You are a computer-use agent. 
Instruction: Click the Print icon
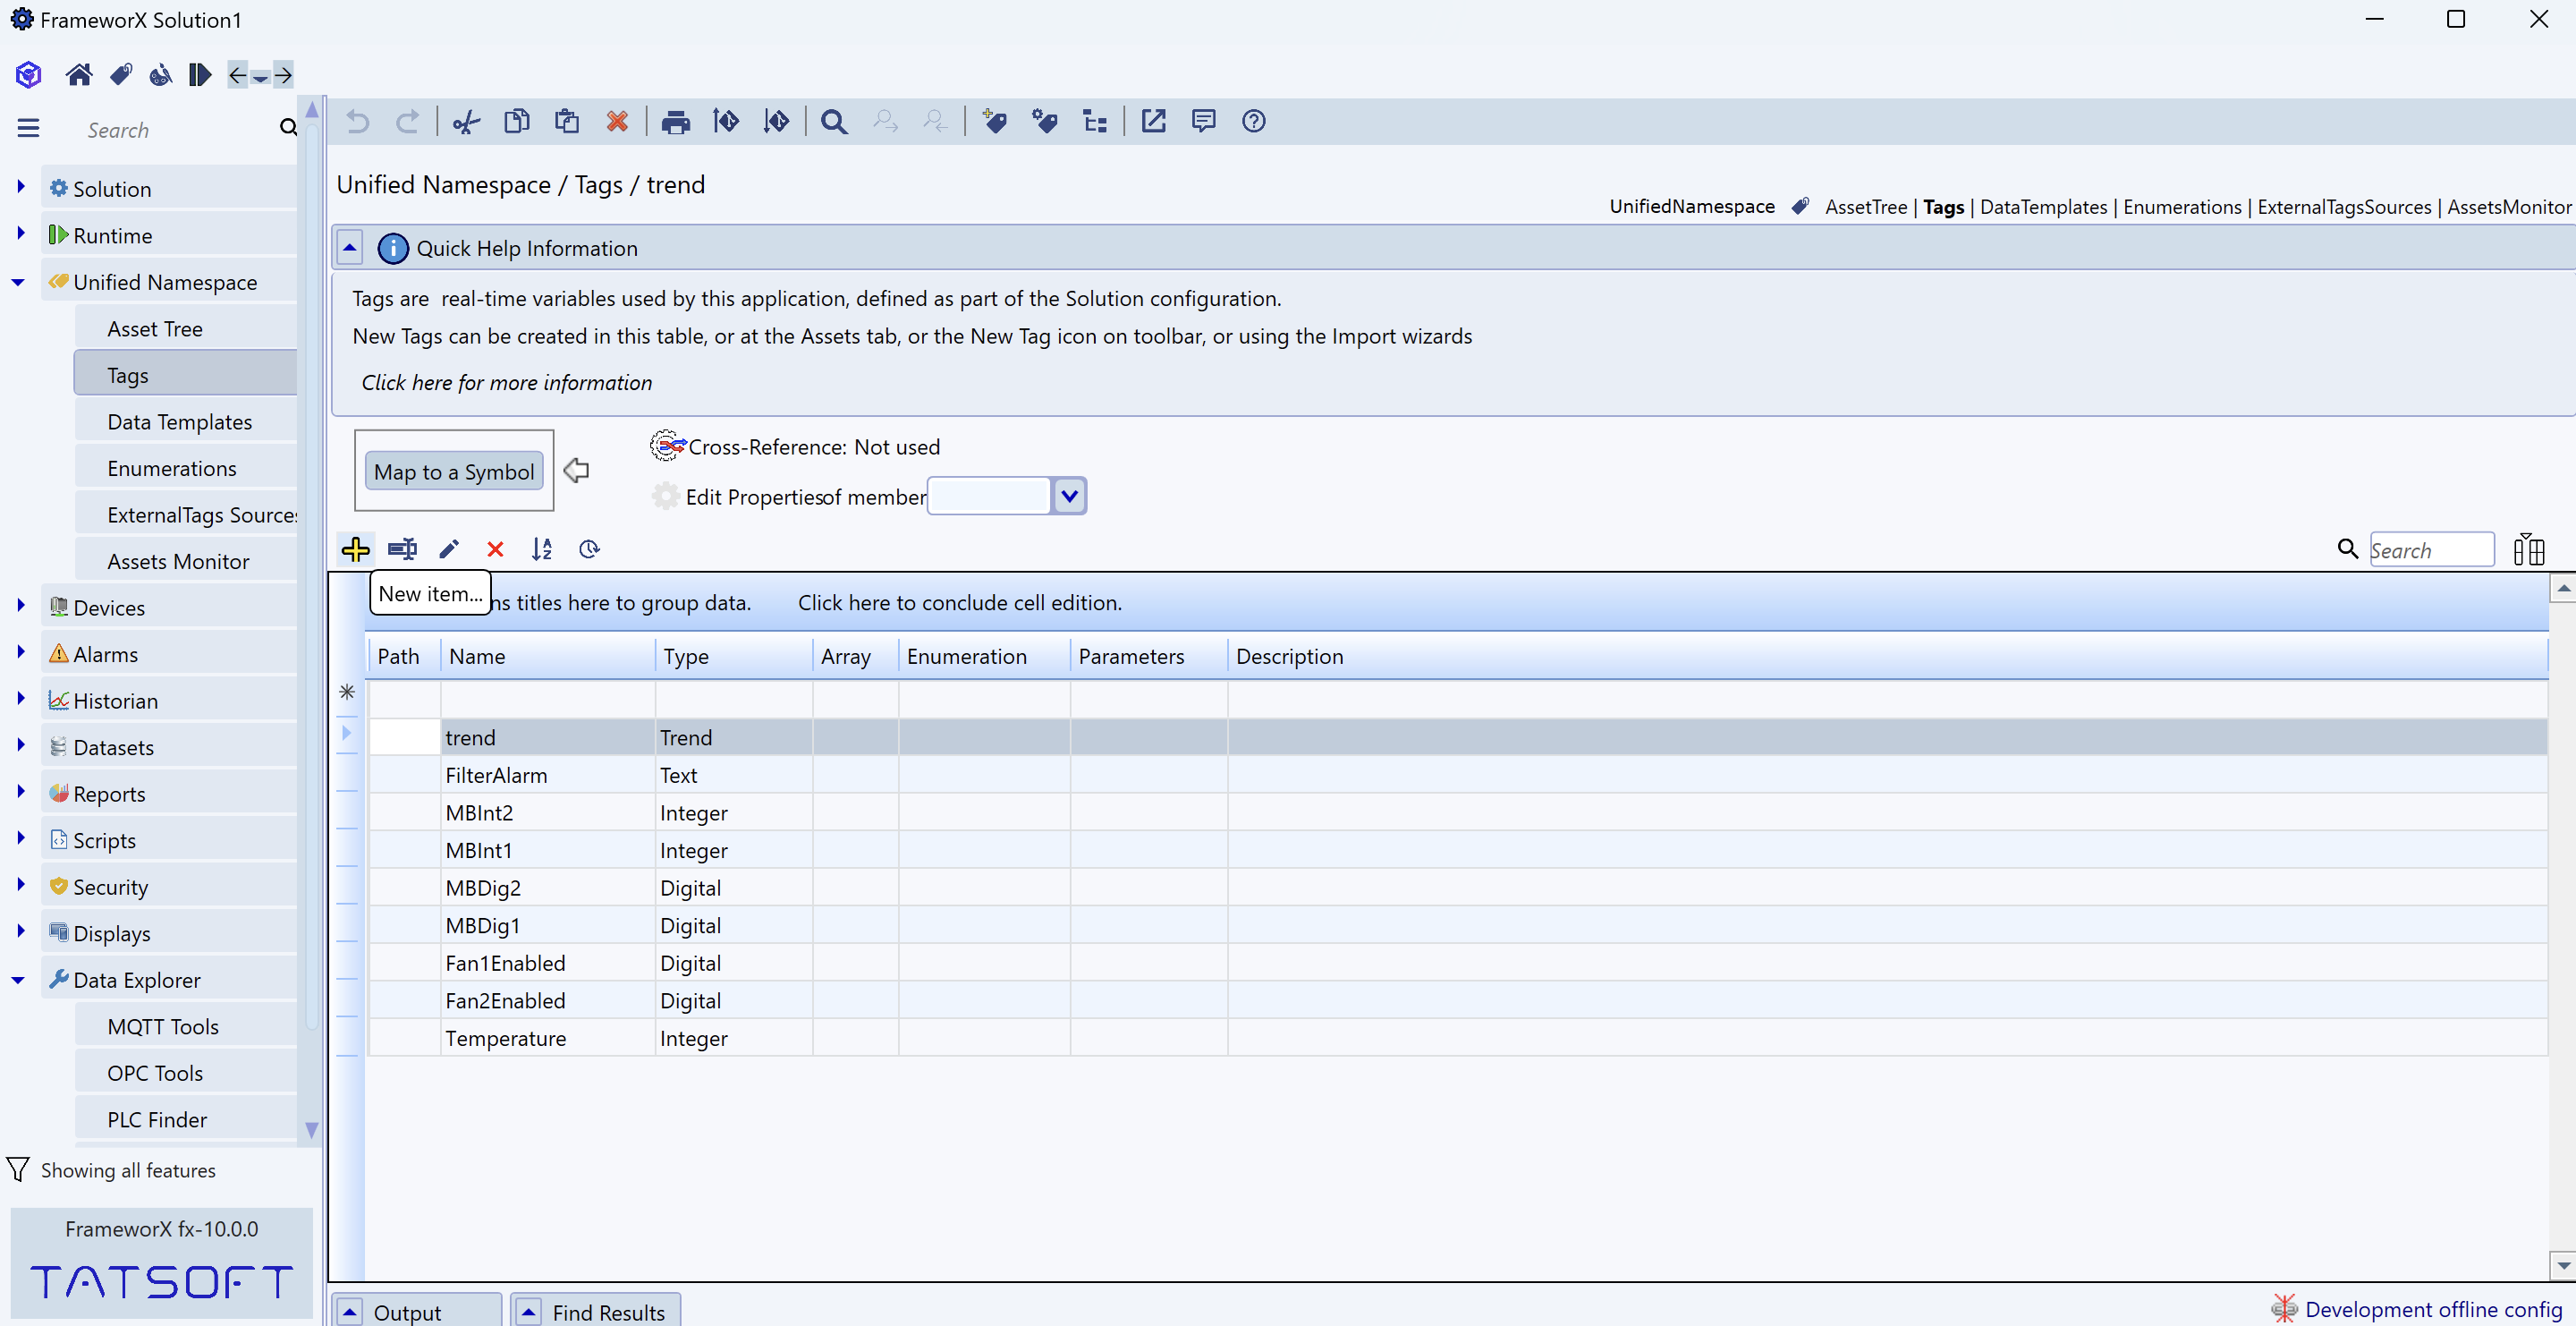[x=676, y=122]
